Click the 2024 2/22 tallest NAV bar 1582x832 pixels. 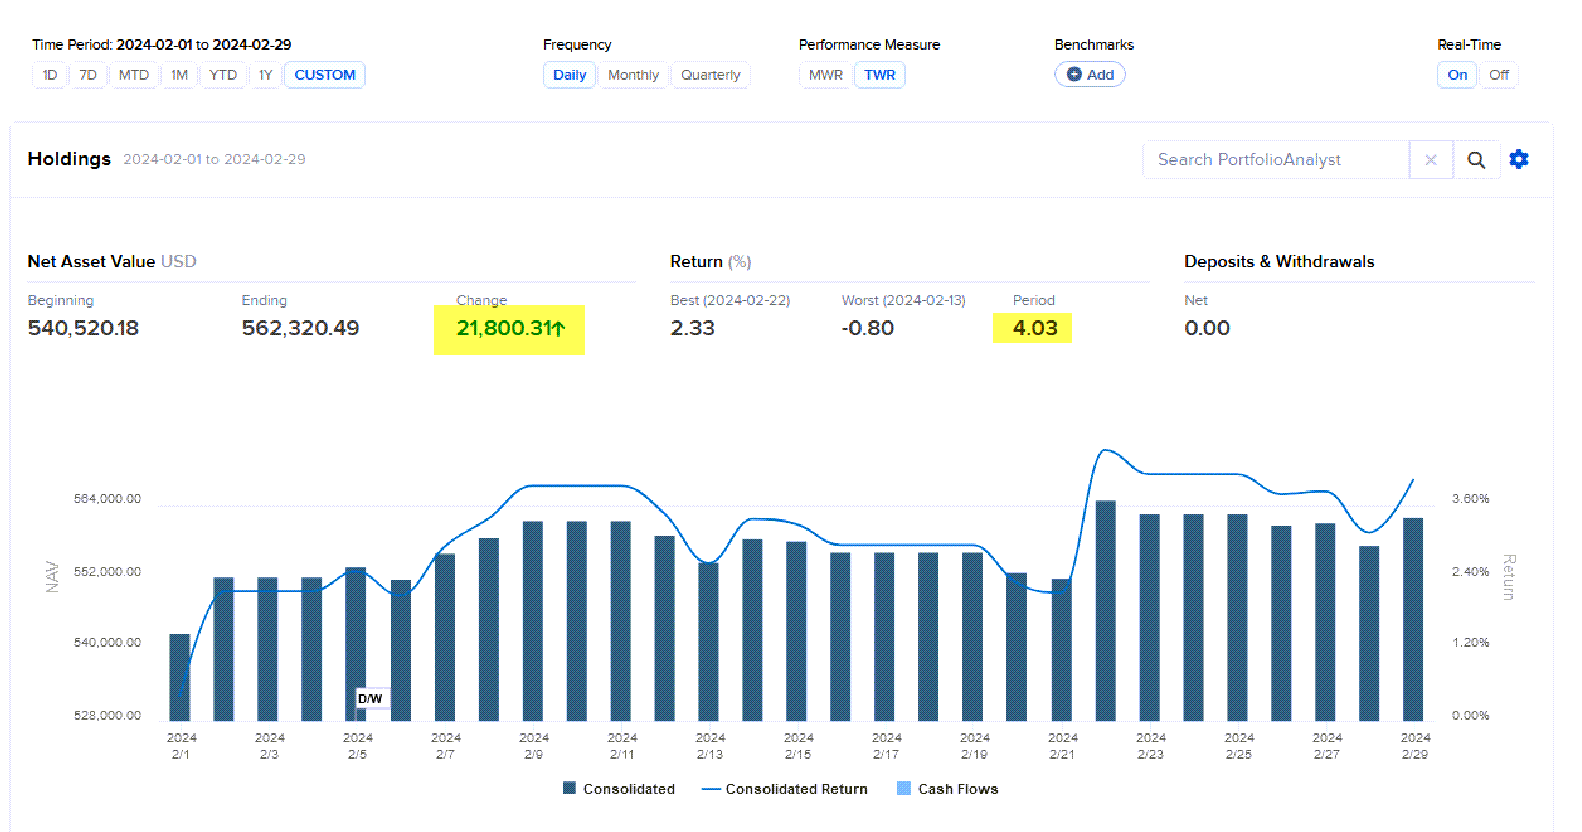1105,610
